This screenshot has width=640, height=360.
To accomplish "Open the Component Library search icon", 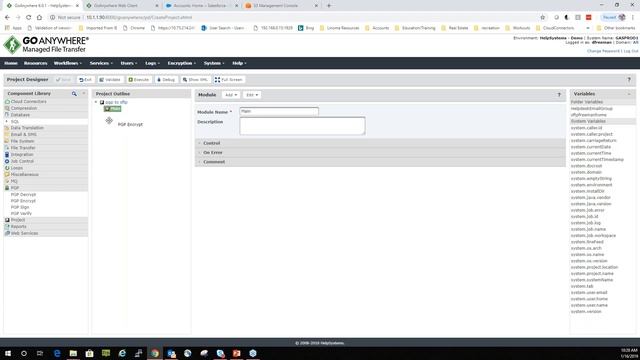I will click(x=74, y=94).
